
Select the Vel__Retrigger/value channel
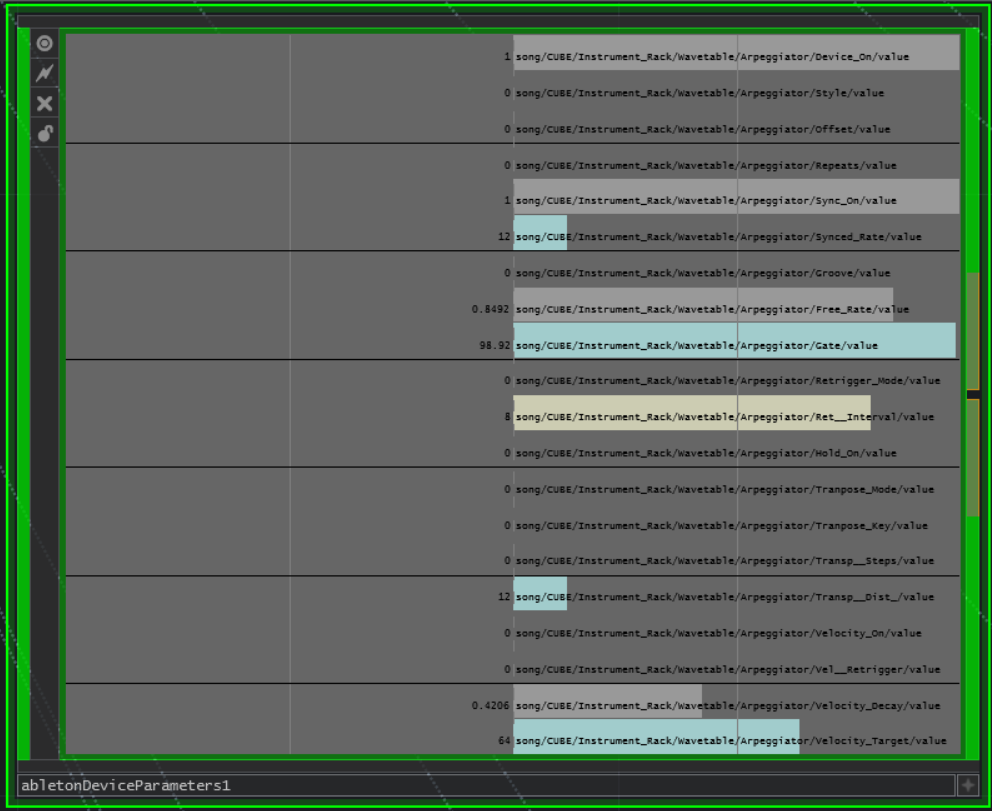pyautogui.click(x=728, y=669)
